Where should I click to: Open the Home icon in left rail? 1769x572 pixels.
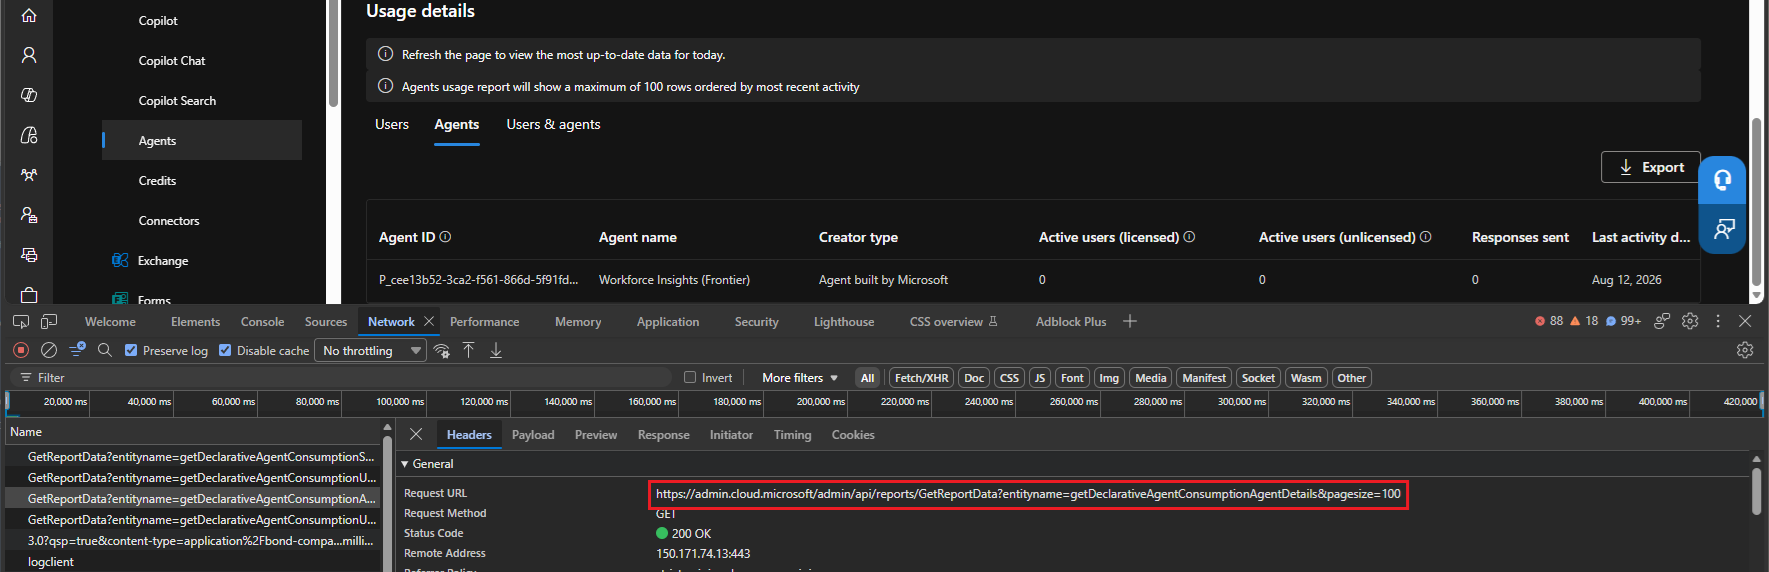(x=29, y=15)
